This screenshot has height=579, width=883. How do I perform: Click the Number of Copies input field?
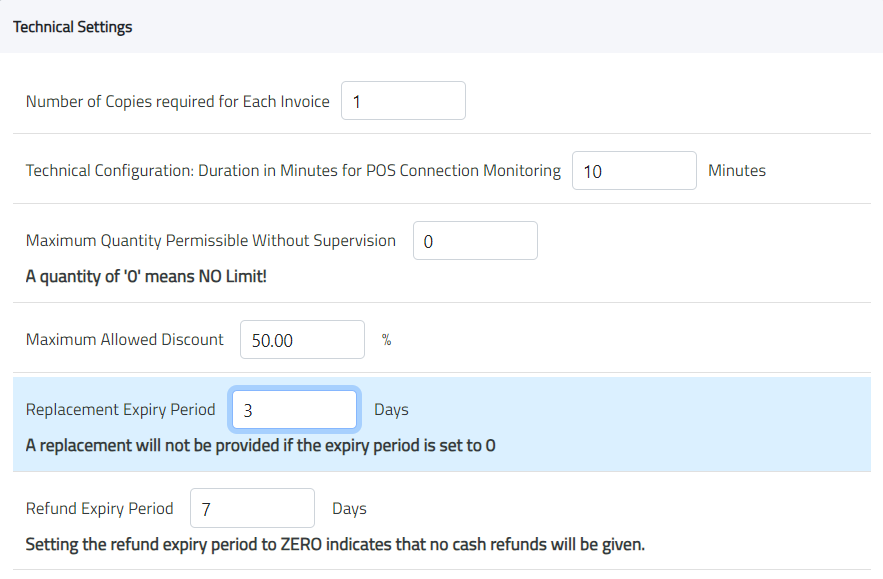(x=403, y=100)
